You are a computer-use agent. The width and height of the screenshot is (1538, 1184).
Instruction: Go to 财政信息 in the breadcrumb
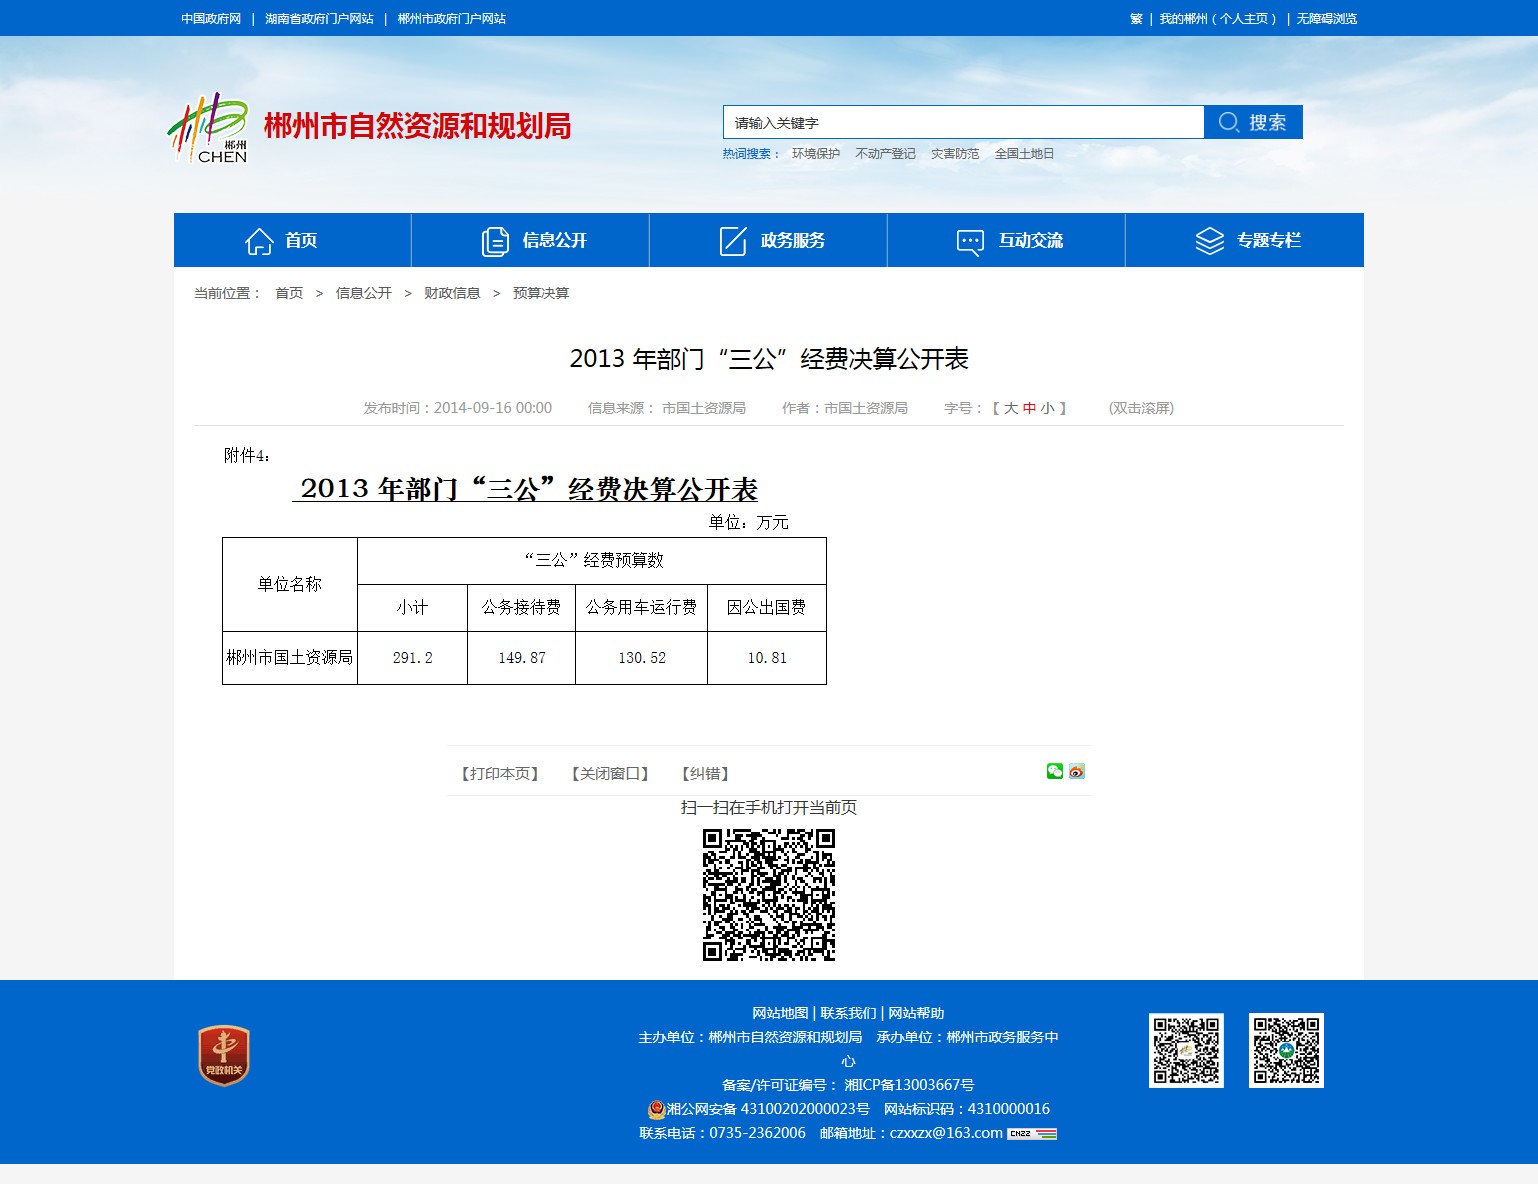(452, 293)
